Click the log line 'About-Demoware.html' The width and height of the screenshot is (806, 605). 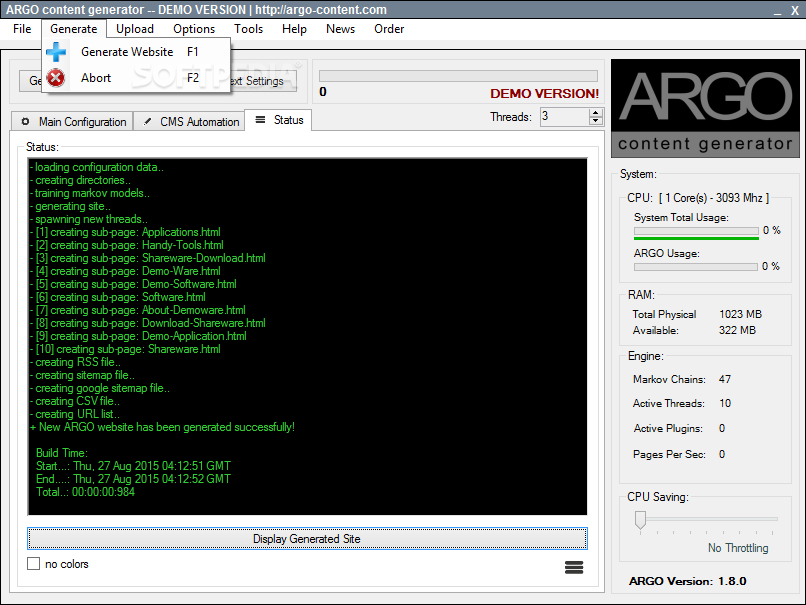(x=138, y=310)
